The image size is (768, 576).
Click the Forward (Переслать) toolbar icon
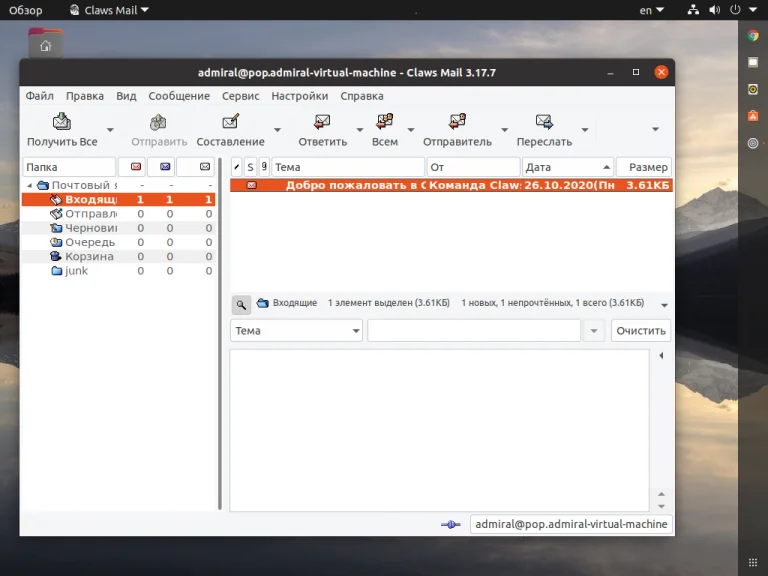[x=544, y=121]
